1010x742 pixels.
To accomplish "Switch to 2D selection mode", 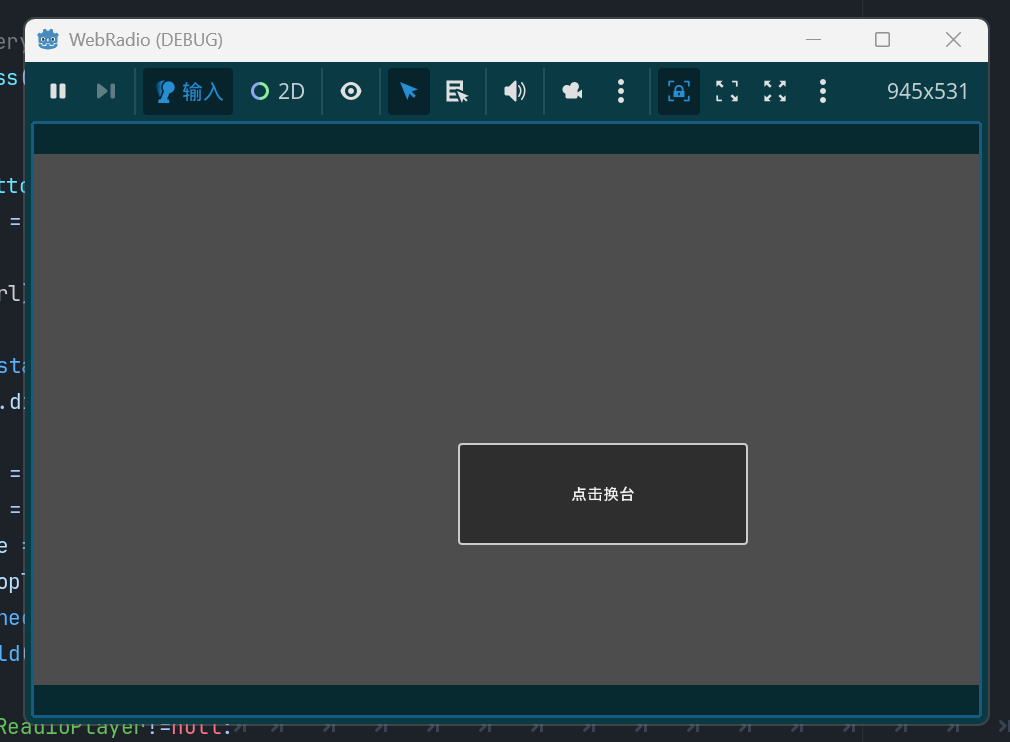I will [278, 92].
